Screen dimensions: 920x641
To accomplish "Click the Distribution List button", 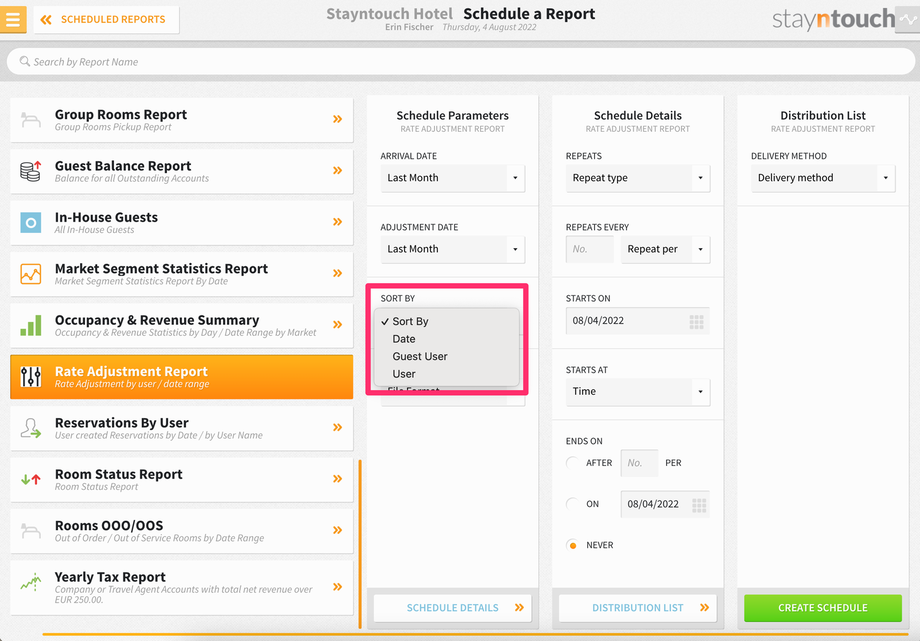I will point(638,608).
